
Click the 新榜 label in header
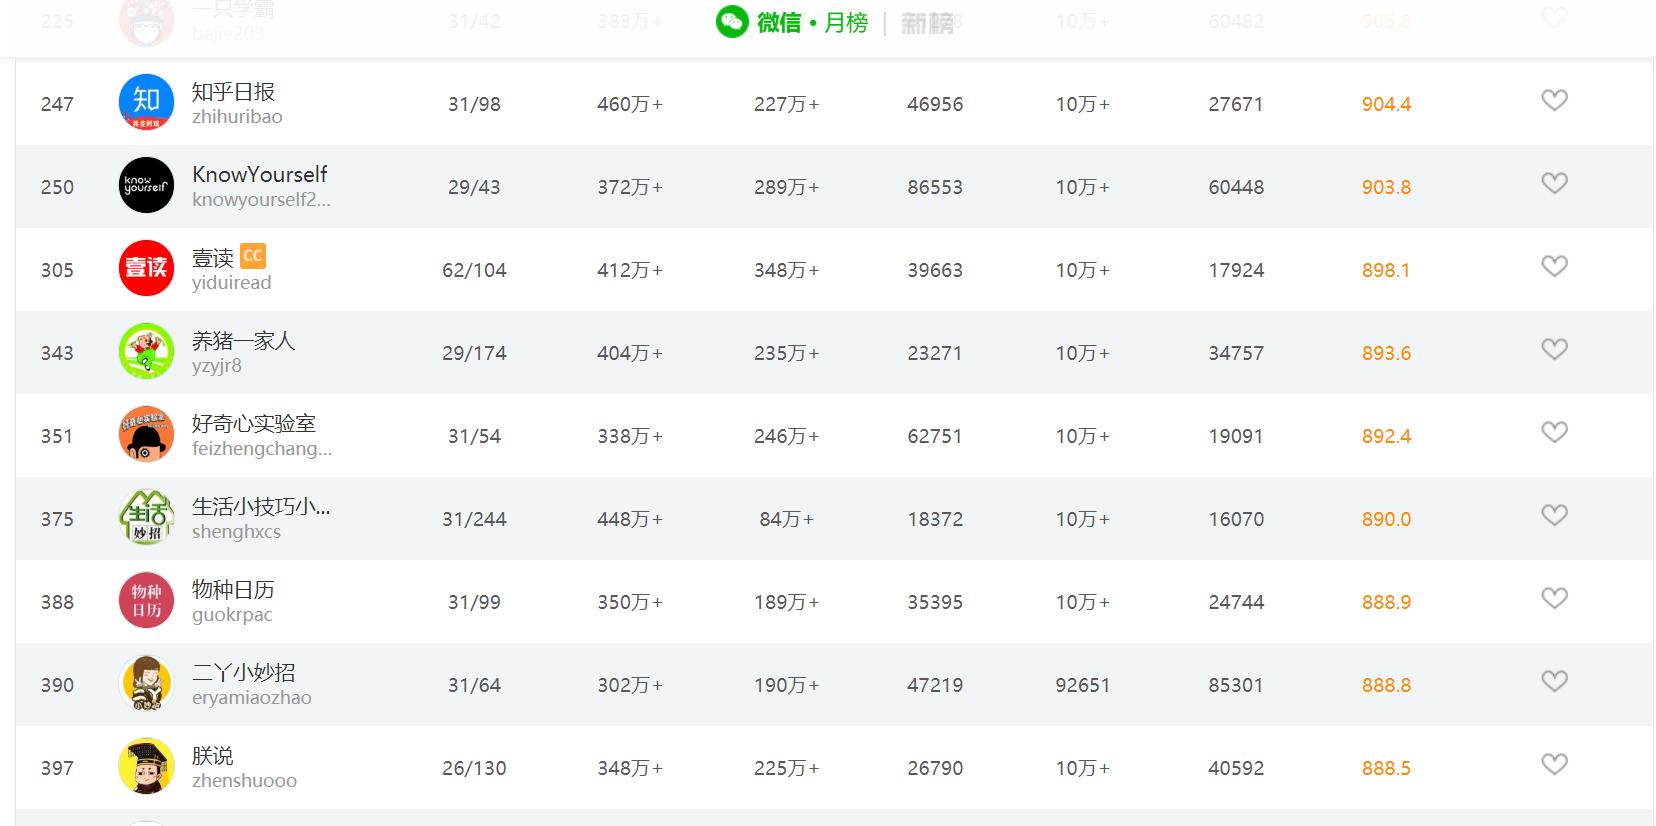(x=927, y=23)
